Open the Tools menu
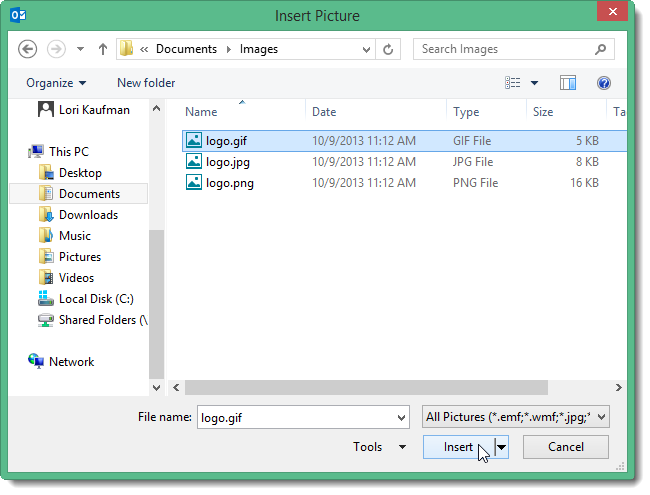 point(379,447)
